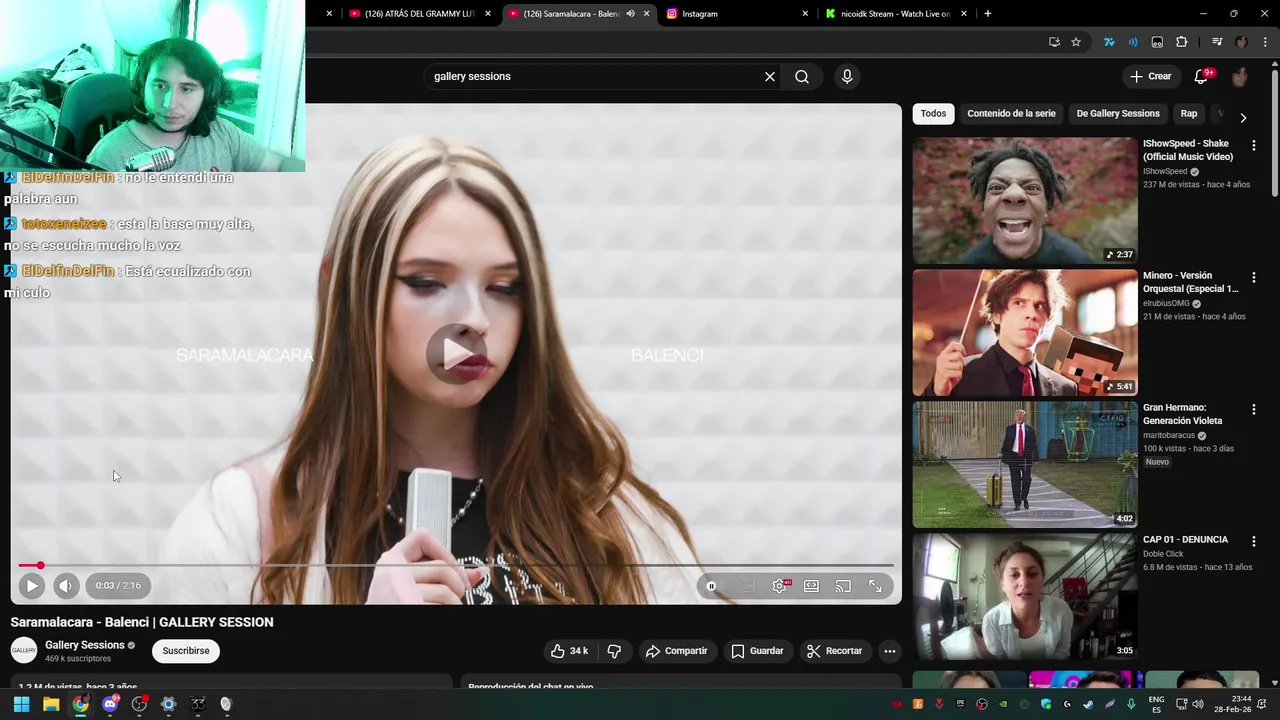Dislike the video
The height and width of the screenshot is (720, 1280).
click(x=614, y=651)
